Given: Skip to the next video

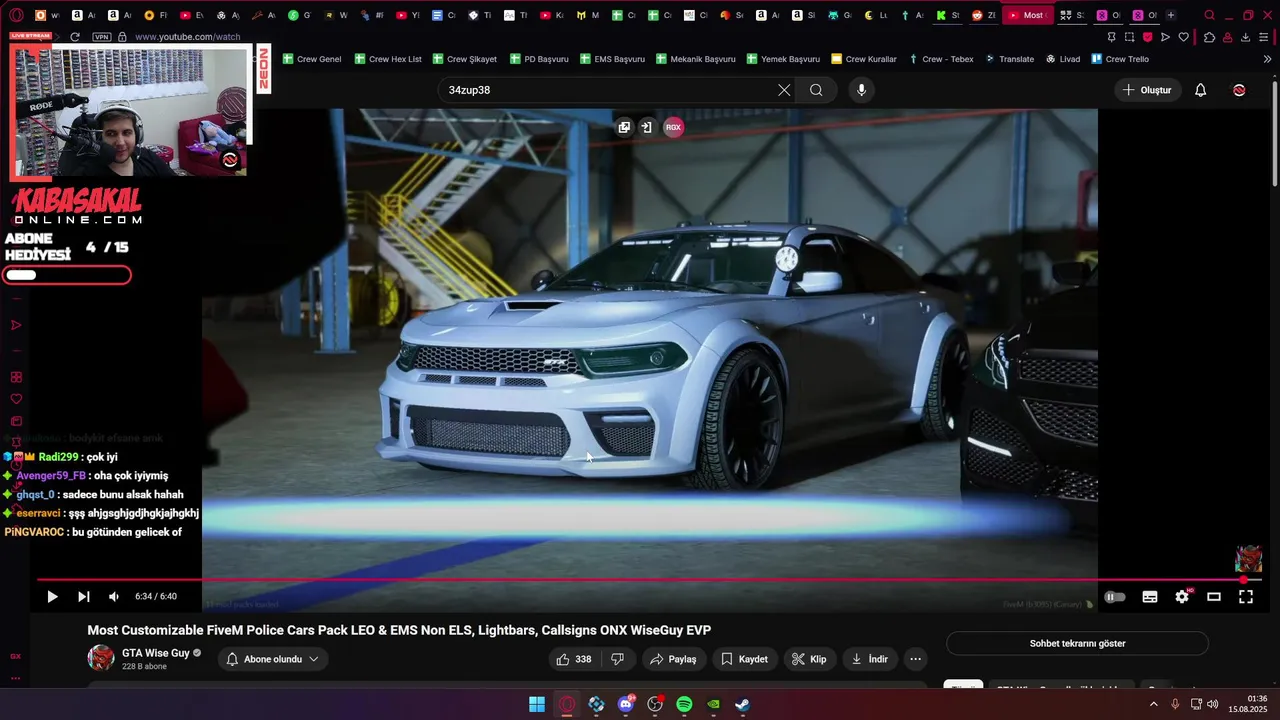Looking at the screenshot, I should point(84,597).
